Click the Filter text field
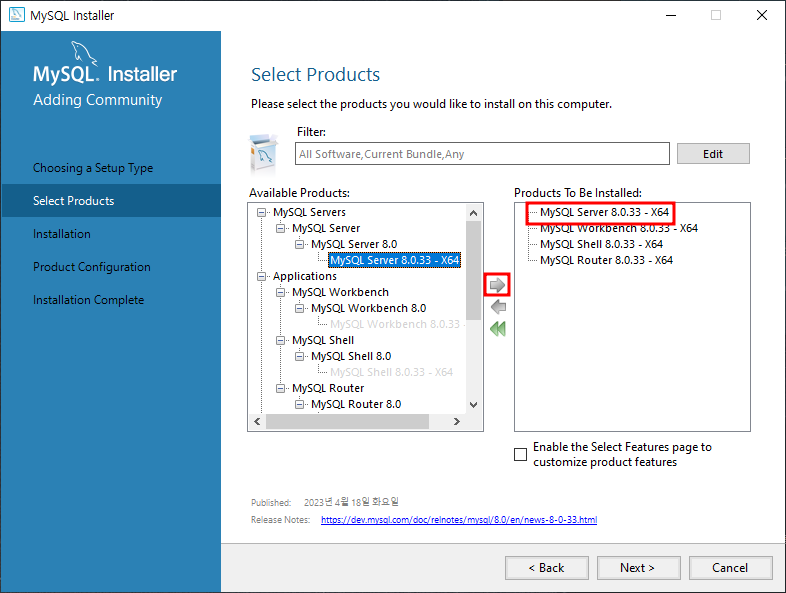This screenshot has width=786, height=593. pos(482,154)
